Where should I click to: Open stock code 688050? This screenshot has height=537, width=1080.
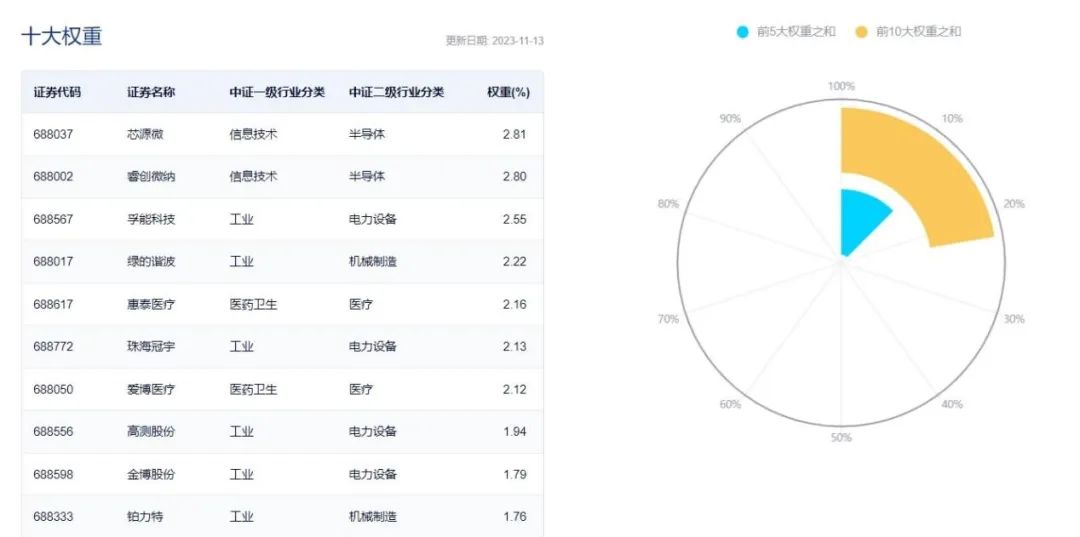53,389
